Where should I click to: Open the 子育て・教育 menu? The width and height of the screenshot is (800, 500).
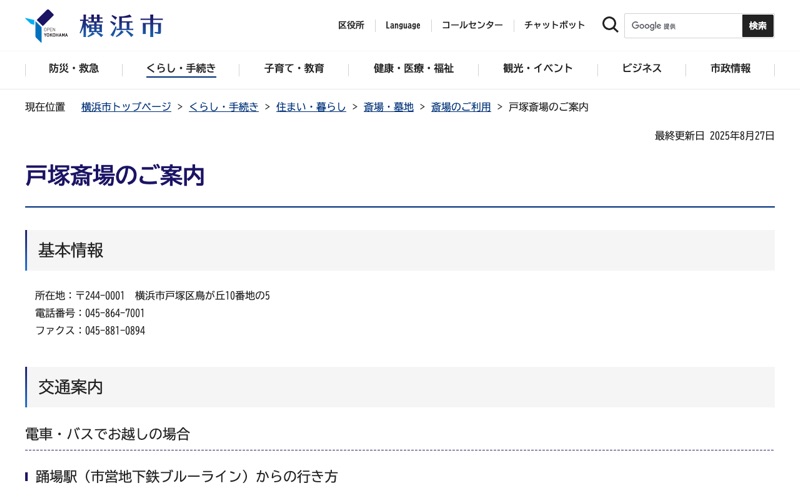click(294, 68)
